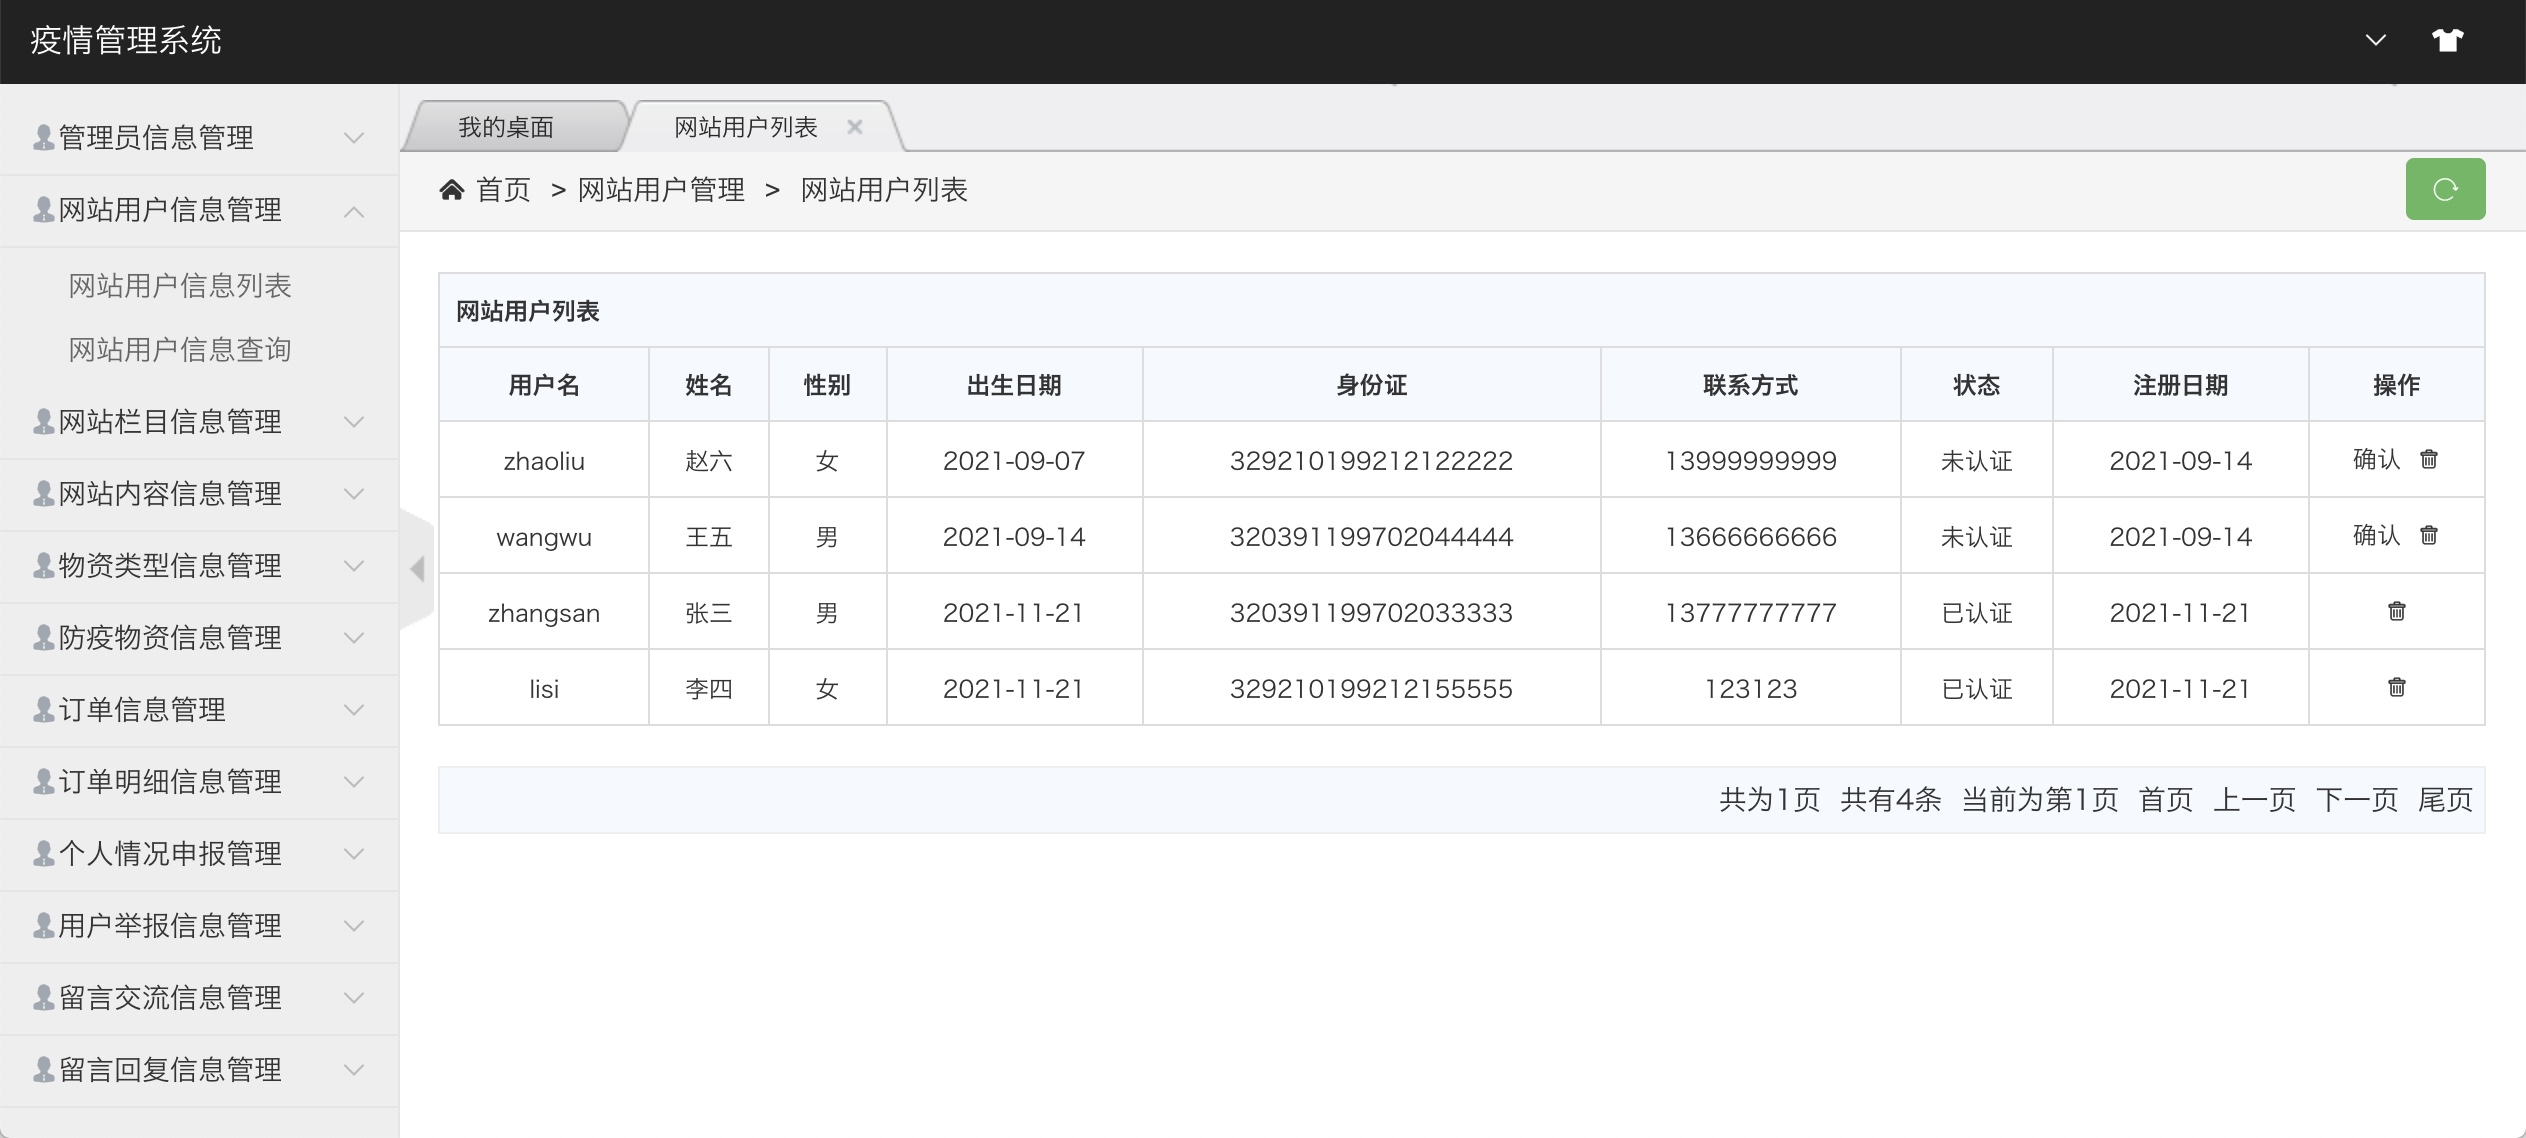
Task: Click the user icon beside 用户举报信息管理
Action: (44, 925)
